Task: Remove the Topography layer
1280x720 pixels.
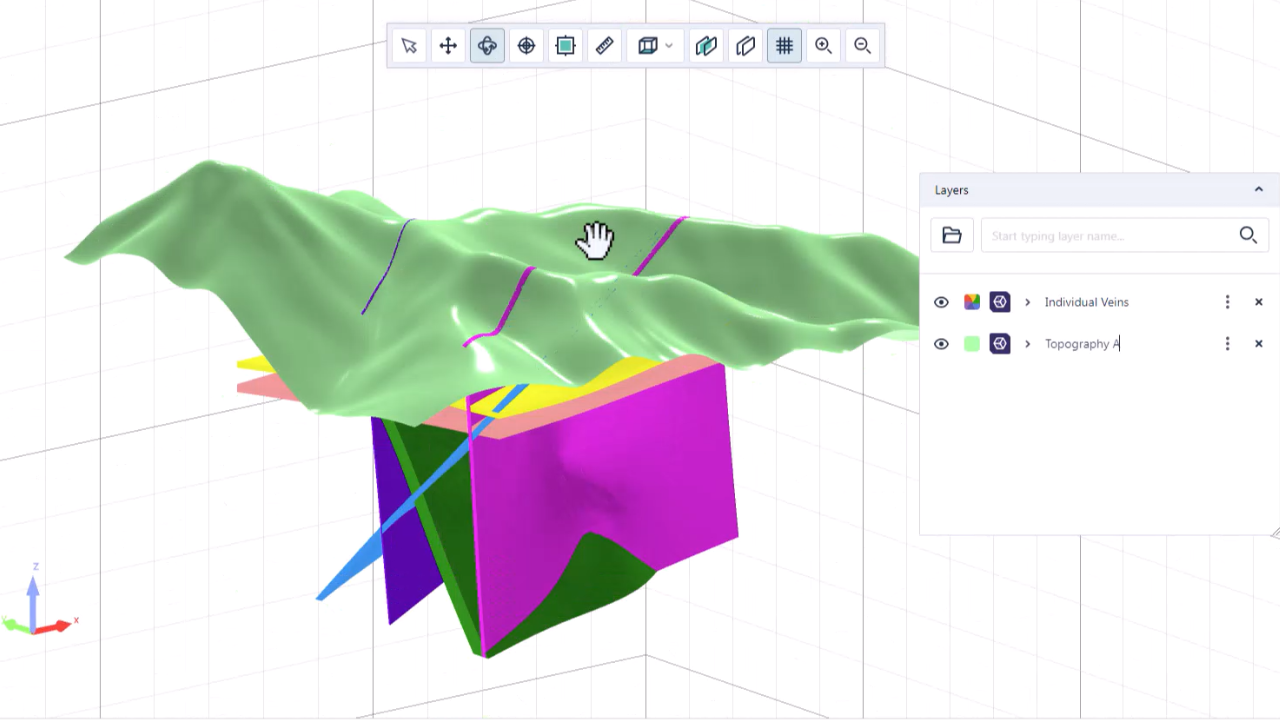Action: pyautogui.click(x=1258, y=344)
